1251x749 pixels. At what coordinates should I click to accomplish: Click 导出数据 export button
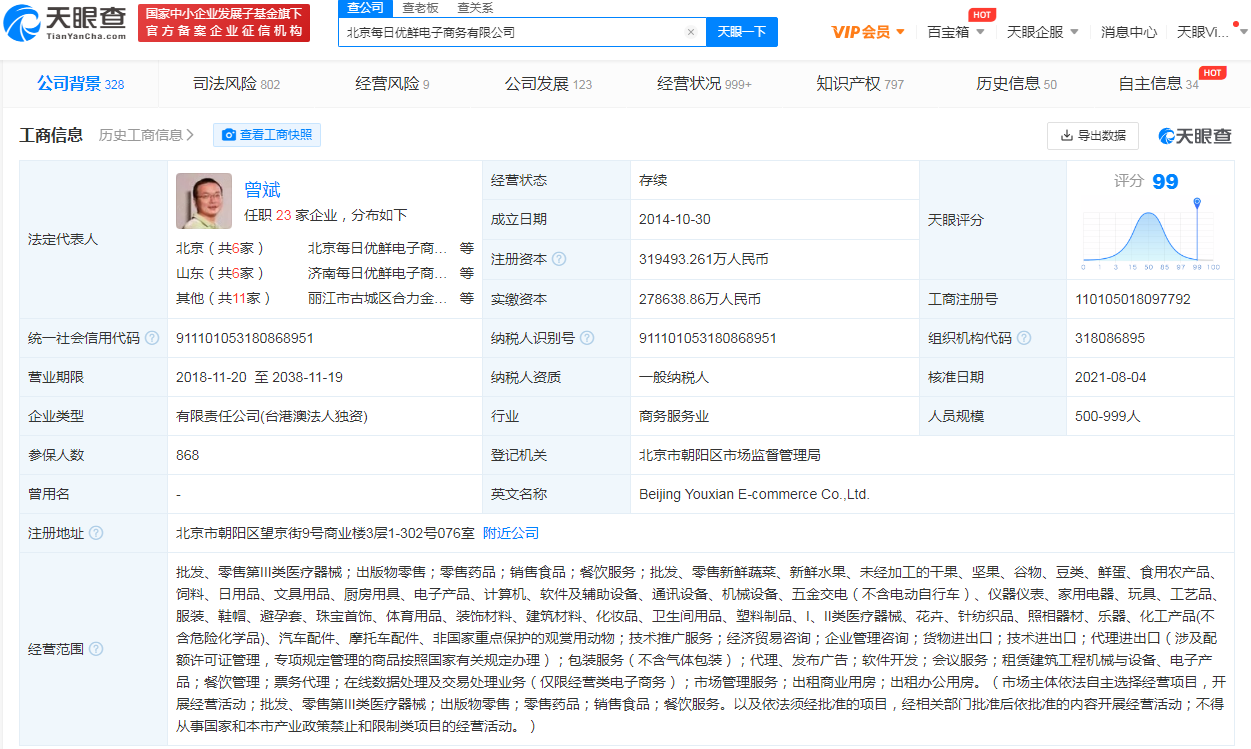[1093, 135]
